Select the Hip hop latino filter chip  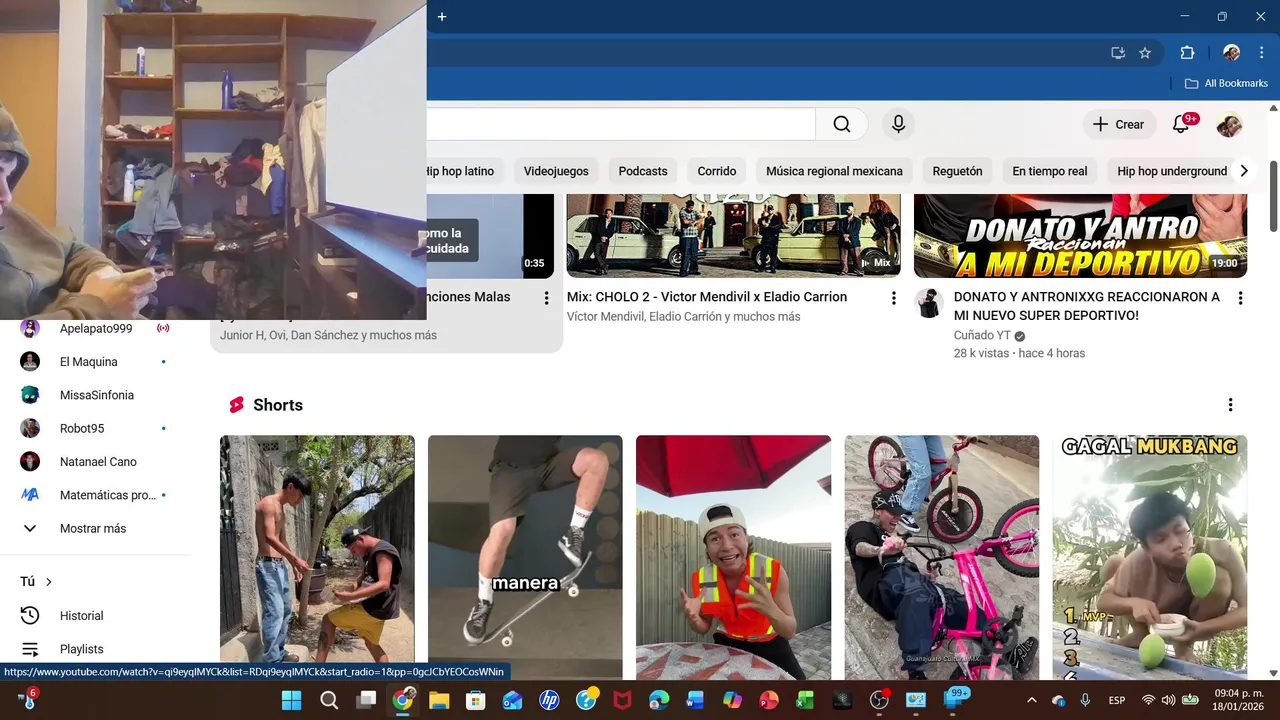point(461,171)
